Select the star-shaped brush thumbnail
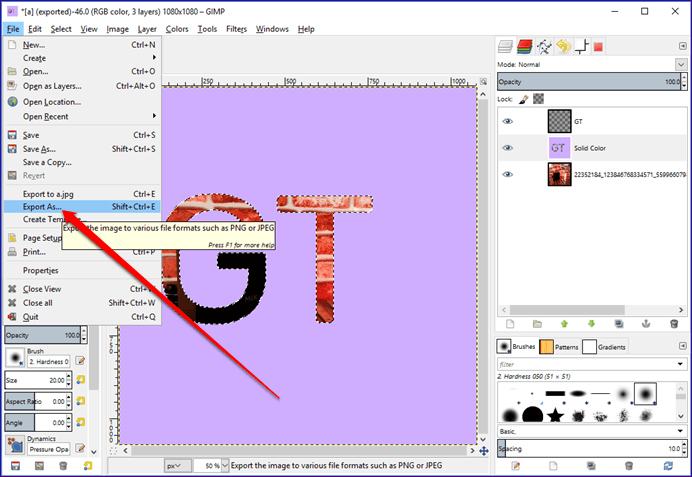The width and height of the screenshot is (692, 477). [556, 415]
